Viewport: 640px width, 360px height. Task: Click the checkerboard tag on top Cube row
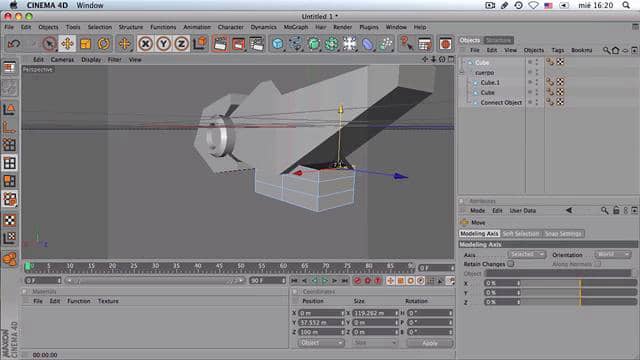(x=560, y=62)
